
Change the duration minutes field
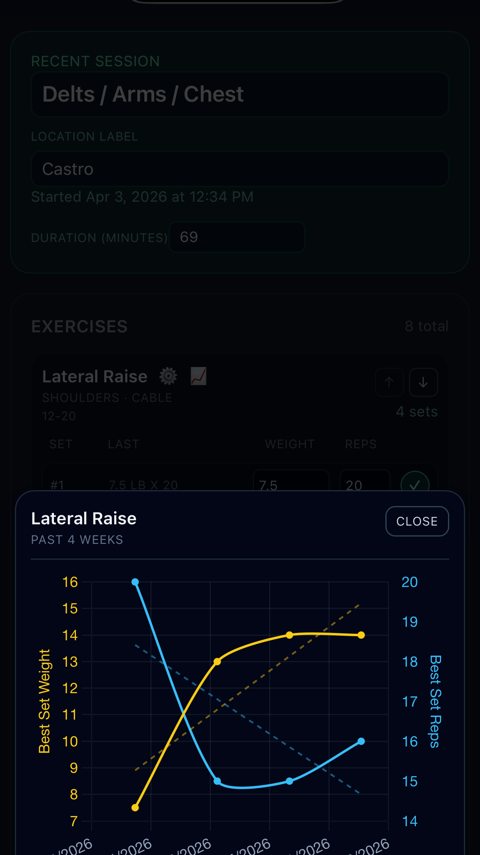pyautogui.click(x=237, y=237)
